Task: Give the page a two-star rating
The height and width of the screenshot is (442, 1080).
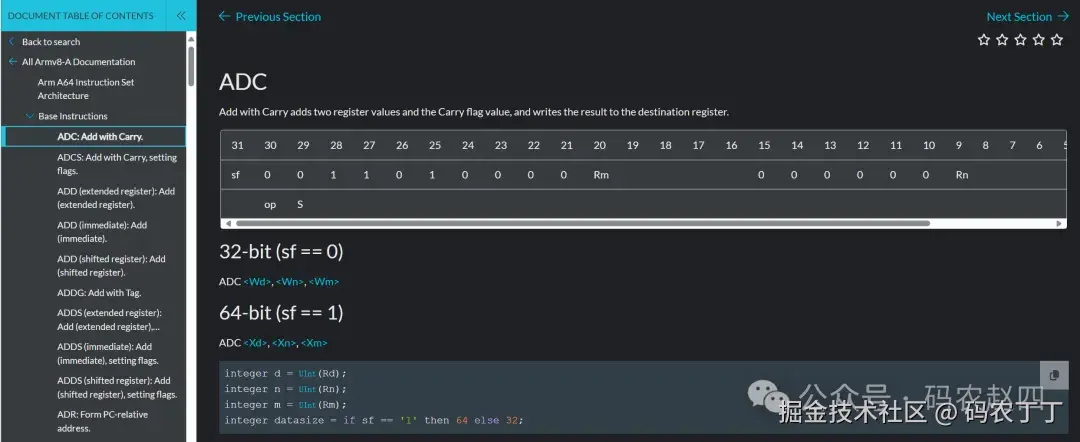Action: [x=1002, y=40]
